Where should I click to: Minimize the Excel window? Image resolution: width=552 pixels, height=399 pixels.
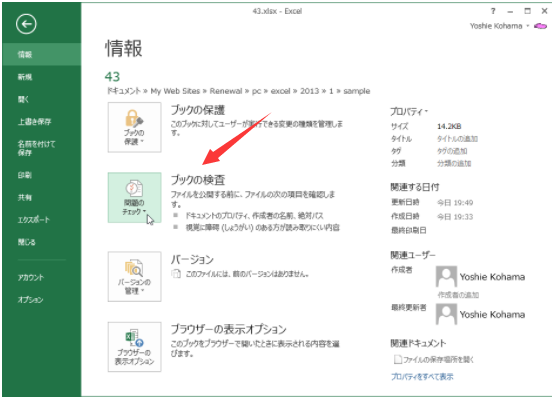(510, 11)
